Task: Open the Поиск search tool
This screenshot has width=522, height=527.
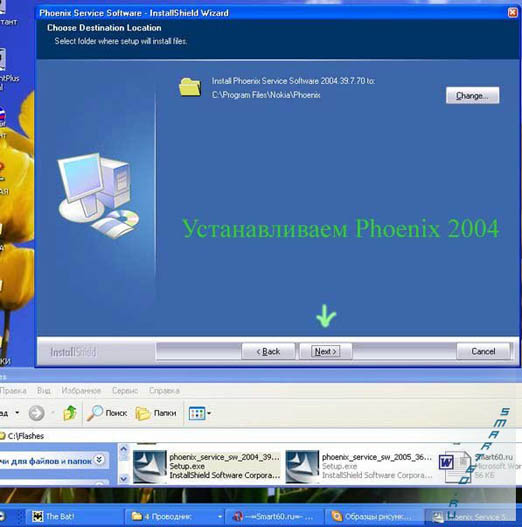Action: pos(107,413)
